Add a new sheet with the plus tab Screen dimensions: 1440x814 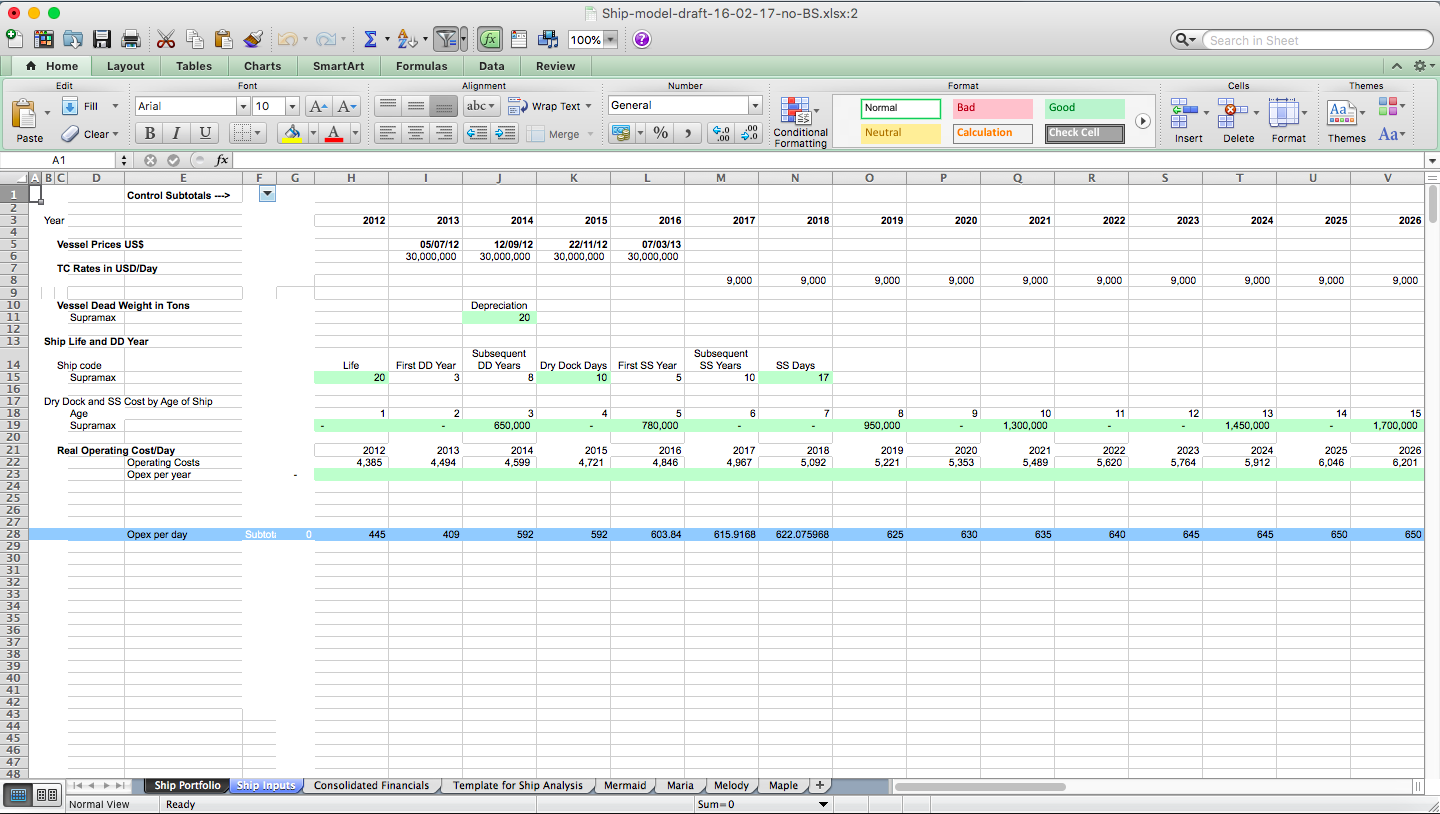[820, 786]
